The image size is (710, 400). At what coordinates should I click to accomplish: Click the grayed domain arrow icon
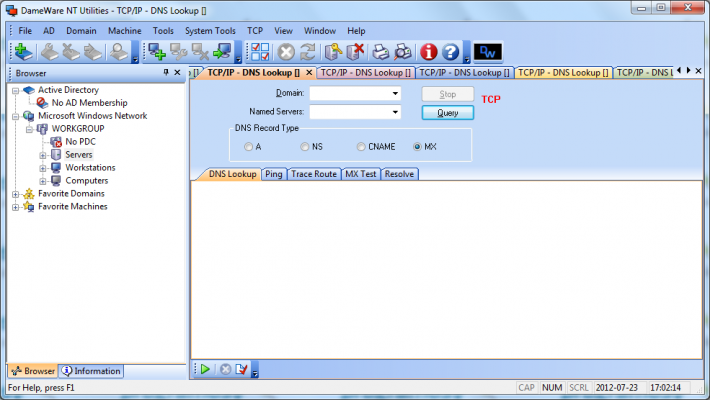[93, 52]
